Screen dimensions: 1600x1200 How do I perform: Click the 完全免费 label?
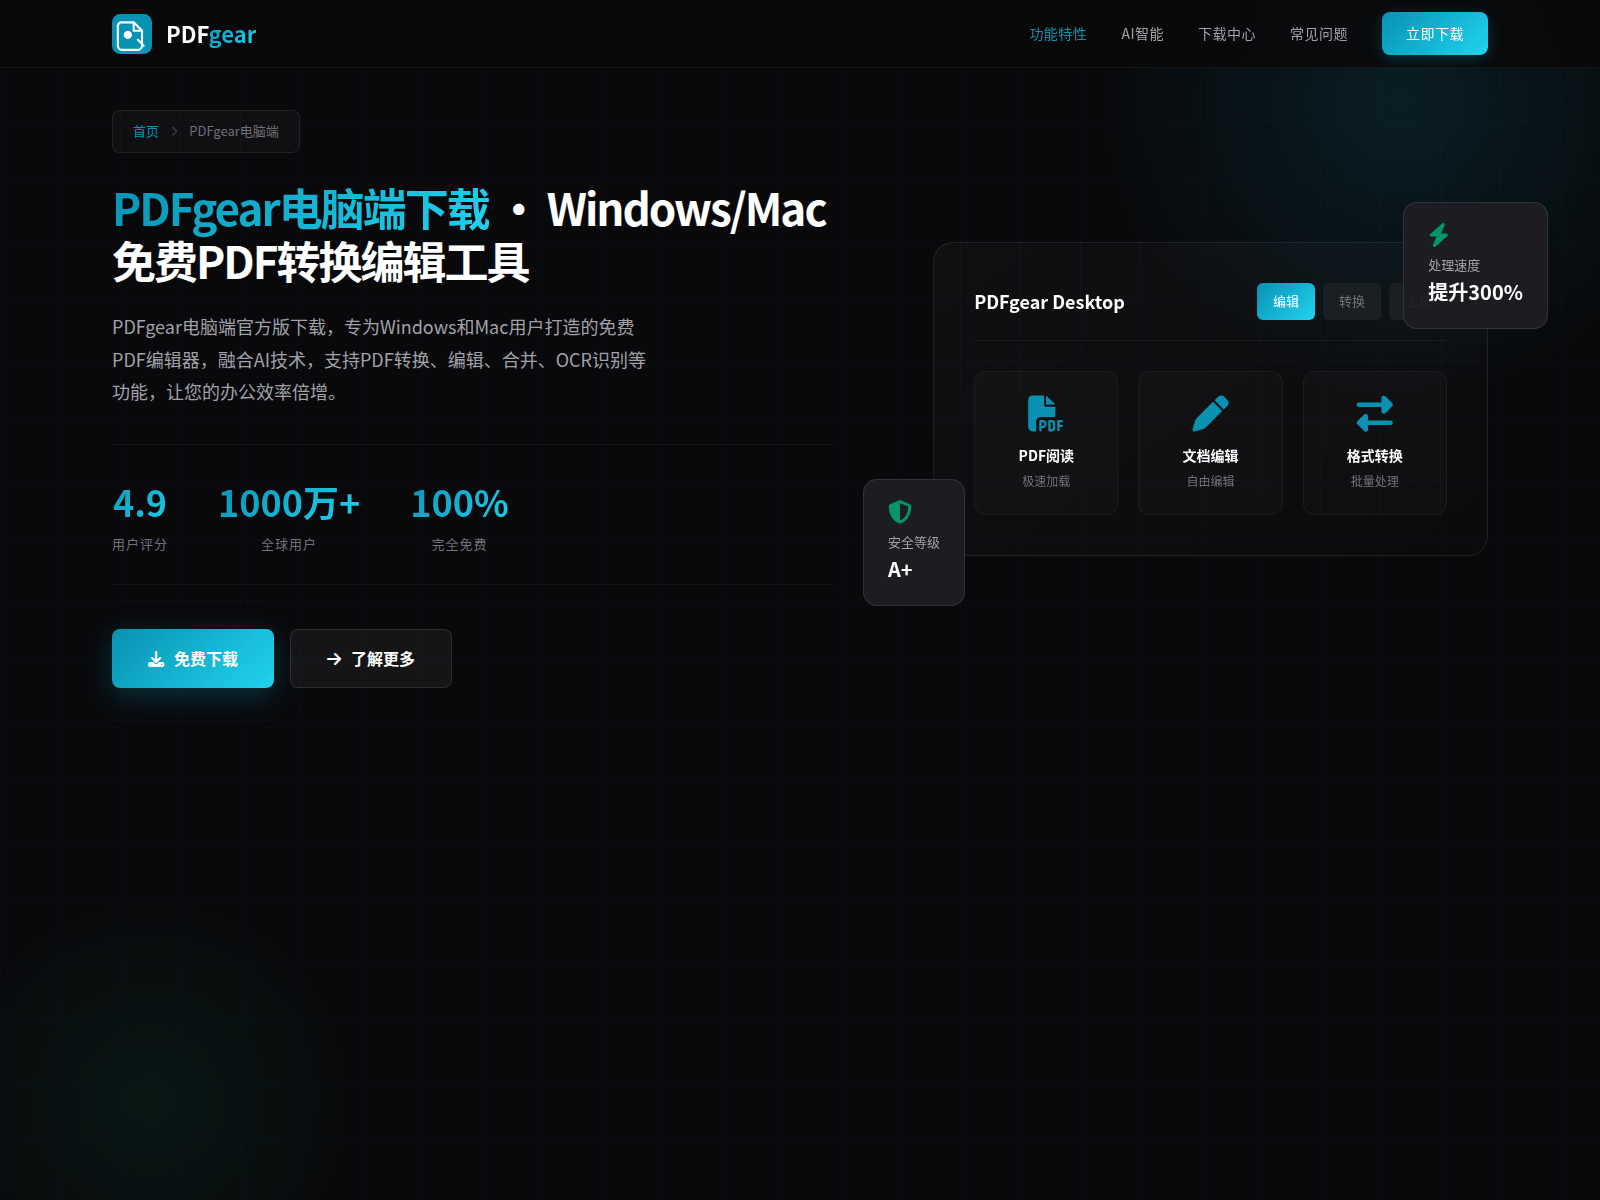click(x=459, y=545)
